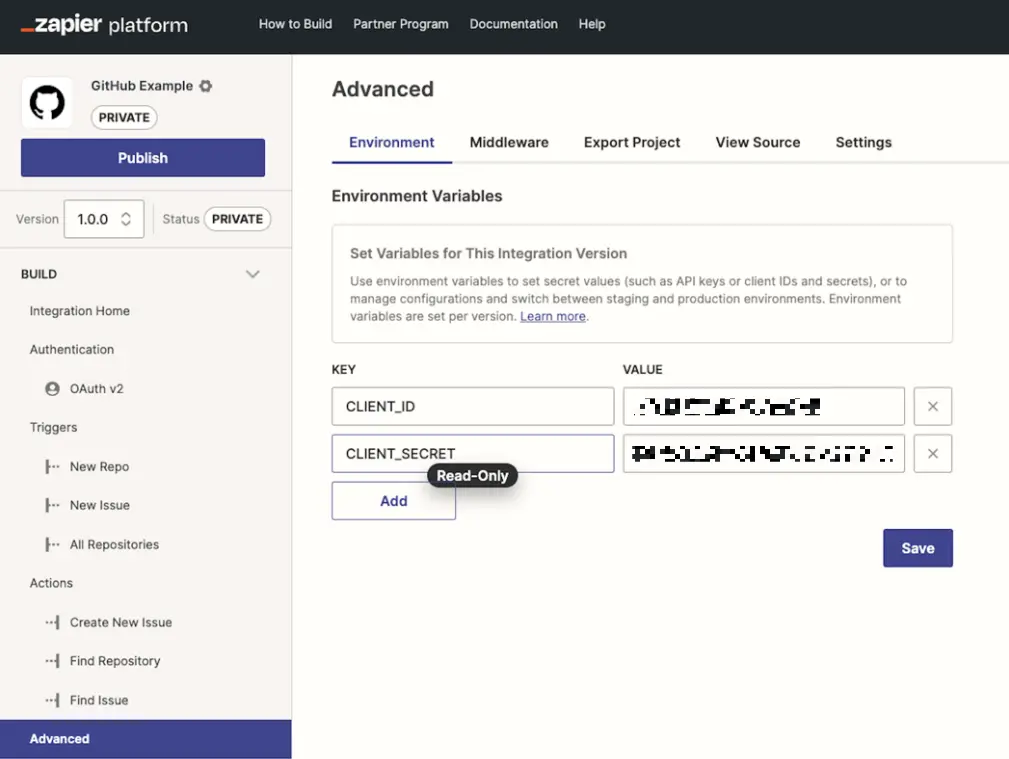Open the Triggers section
This screenshot has width=1009, height=759.
(53, 427)
